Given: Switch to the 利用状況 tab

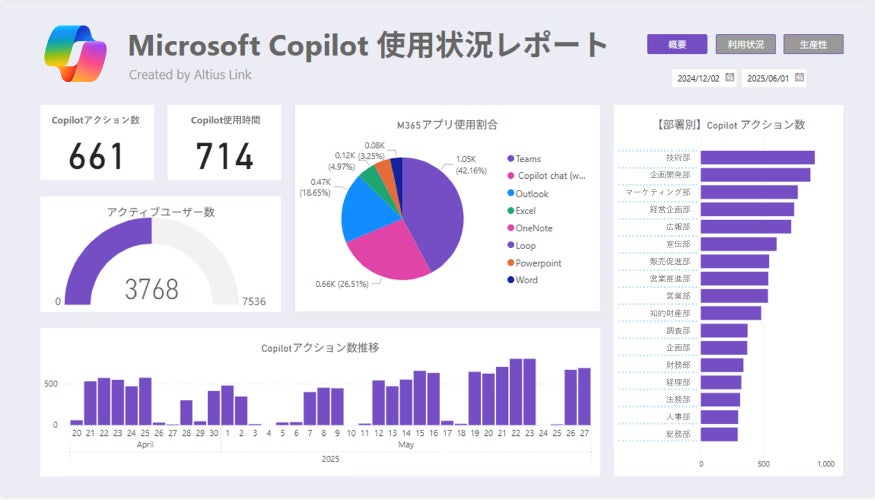Looking at the screenshot, I should (x=746, y=44).
